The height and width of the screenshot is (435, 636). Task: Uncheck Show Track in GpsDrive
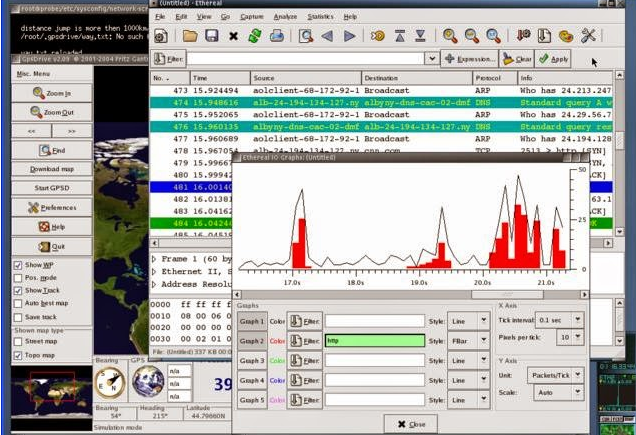[18, 291]
